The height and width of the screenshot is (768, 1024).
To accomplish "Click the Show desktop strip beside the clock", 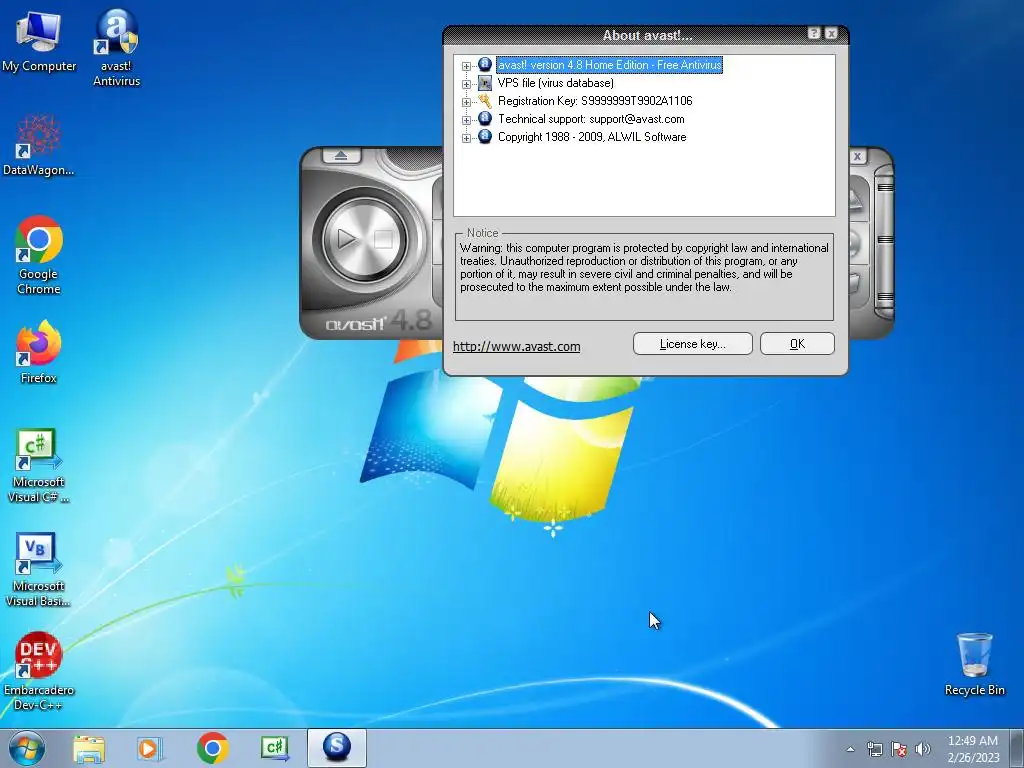I will point(1017,748).
